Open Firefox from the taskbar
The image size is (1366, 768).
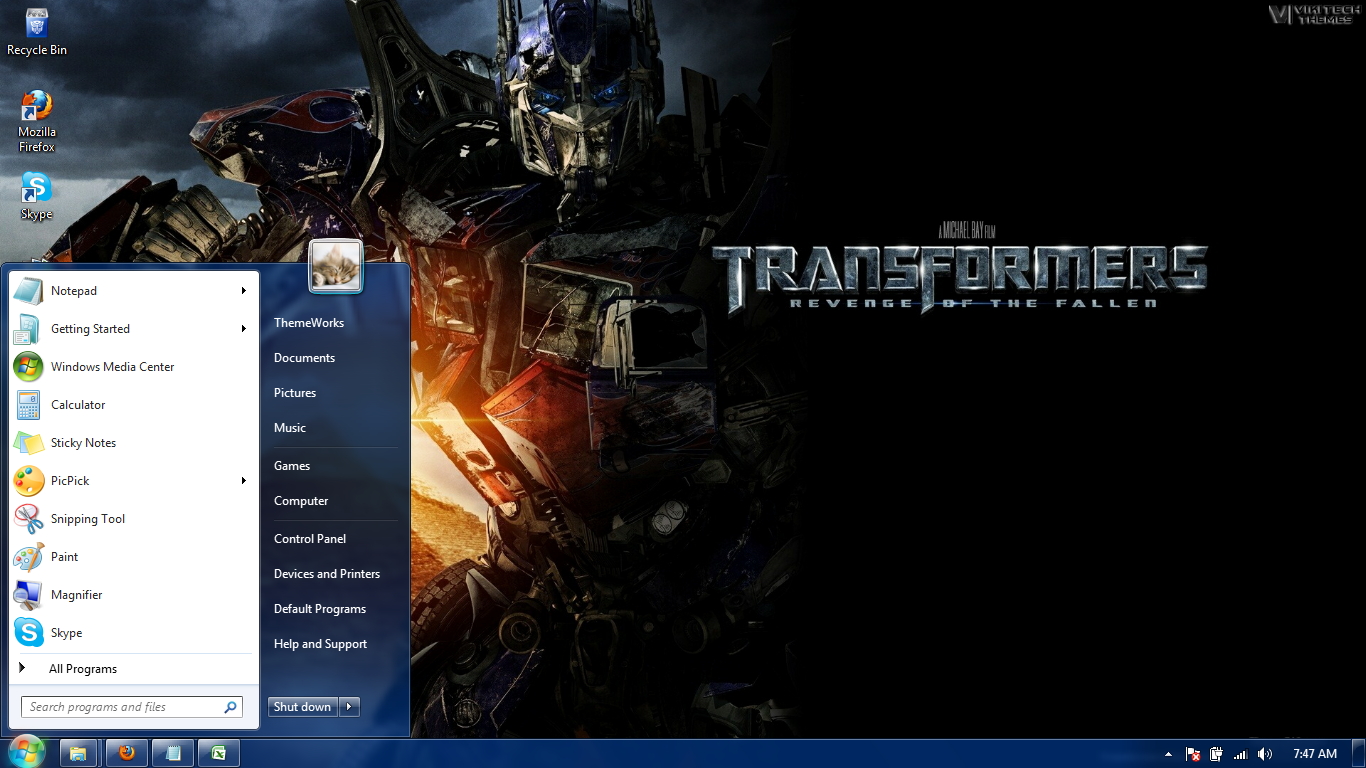pyautogui.click(x=126, y=752)
